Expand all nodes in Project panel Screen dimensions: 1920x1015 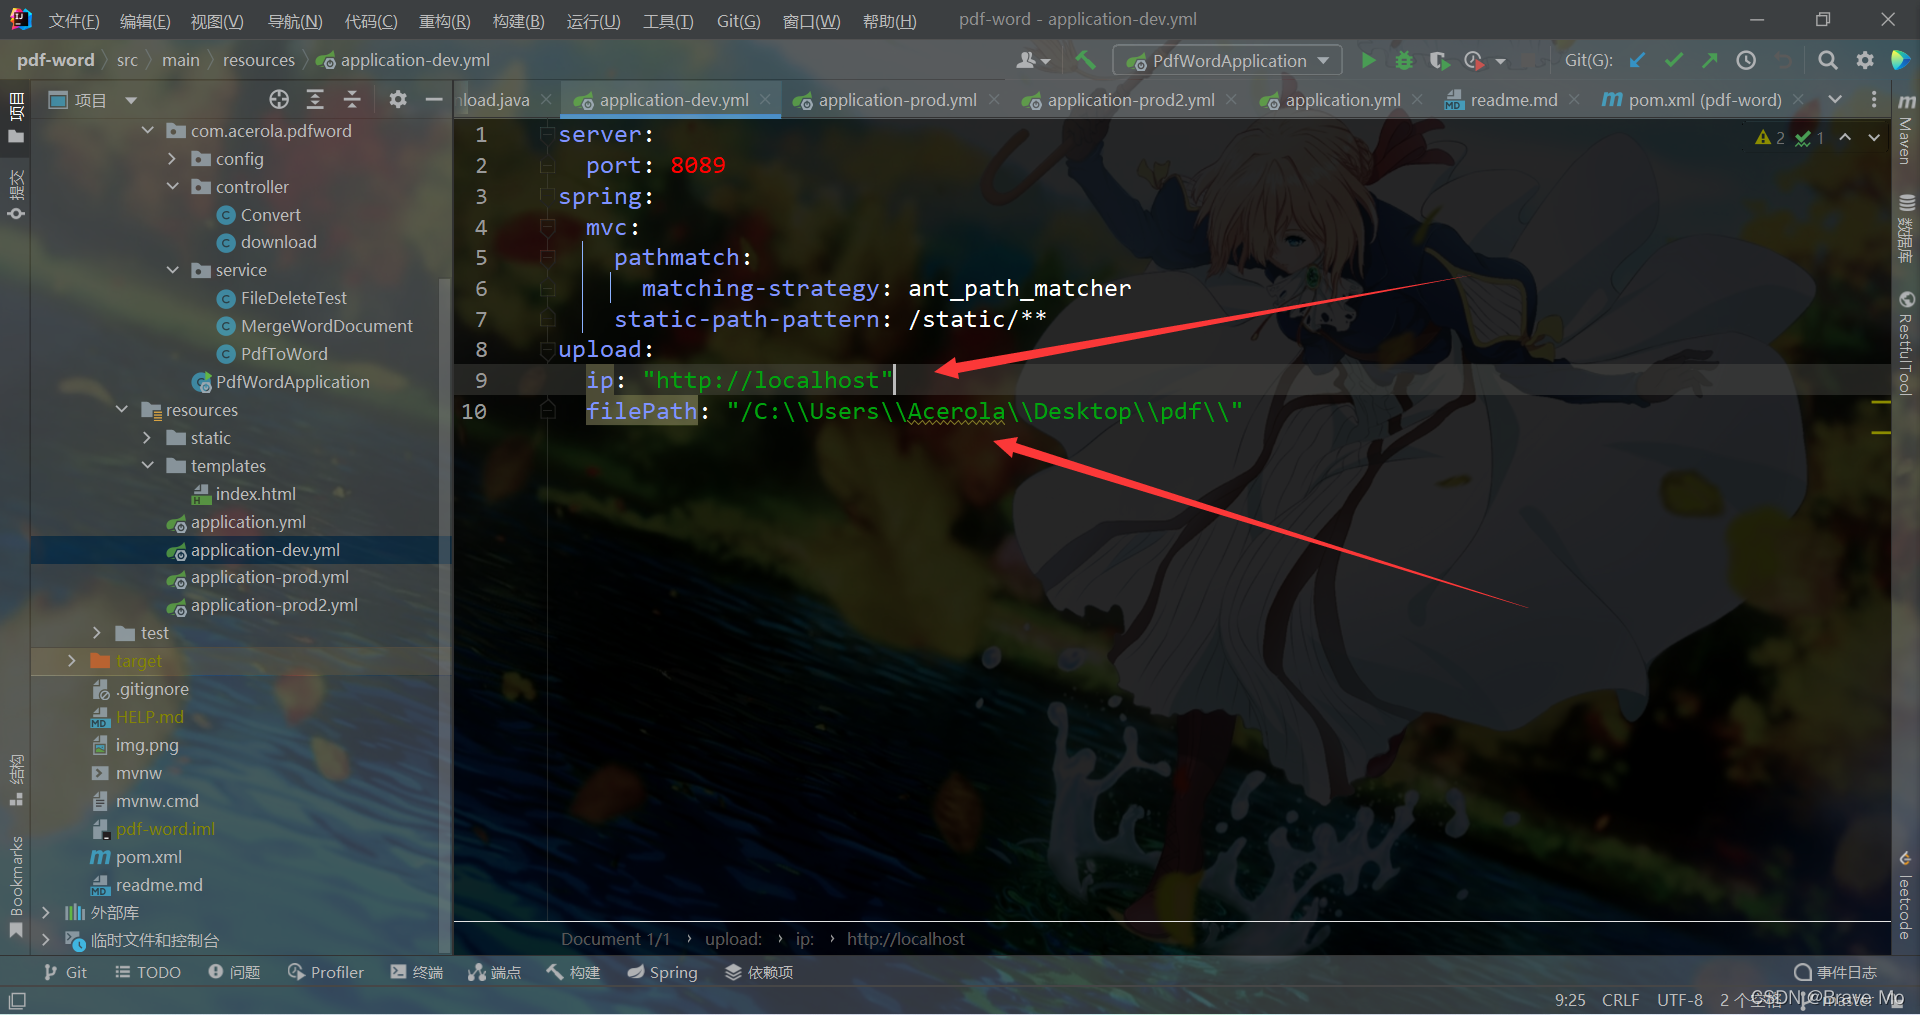[x=315, y=99]
